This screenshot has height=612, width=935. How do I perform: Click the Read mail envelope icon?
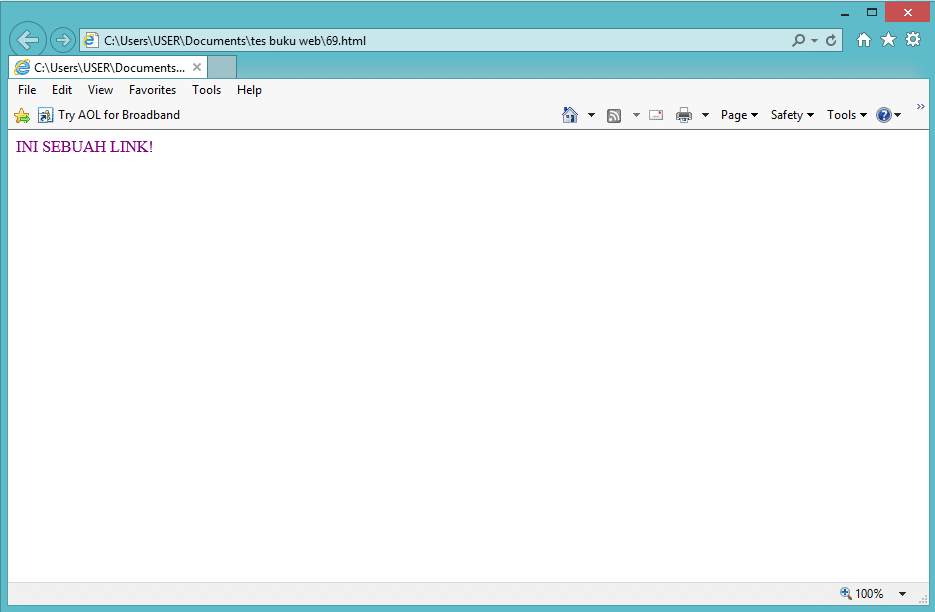coord(656,115)
